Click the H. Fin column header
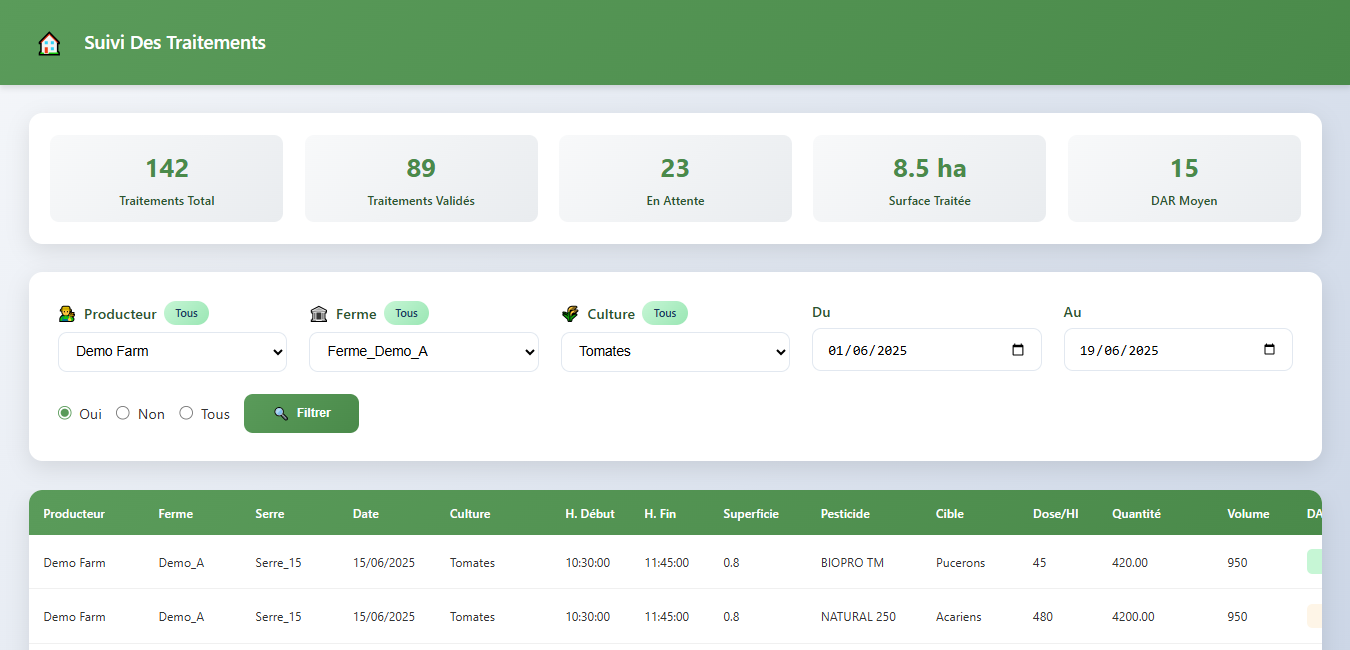Image resolution: width=1350 pixels, height=650 pixels. point(660,514)
